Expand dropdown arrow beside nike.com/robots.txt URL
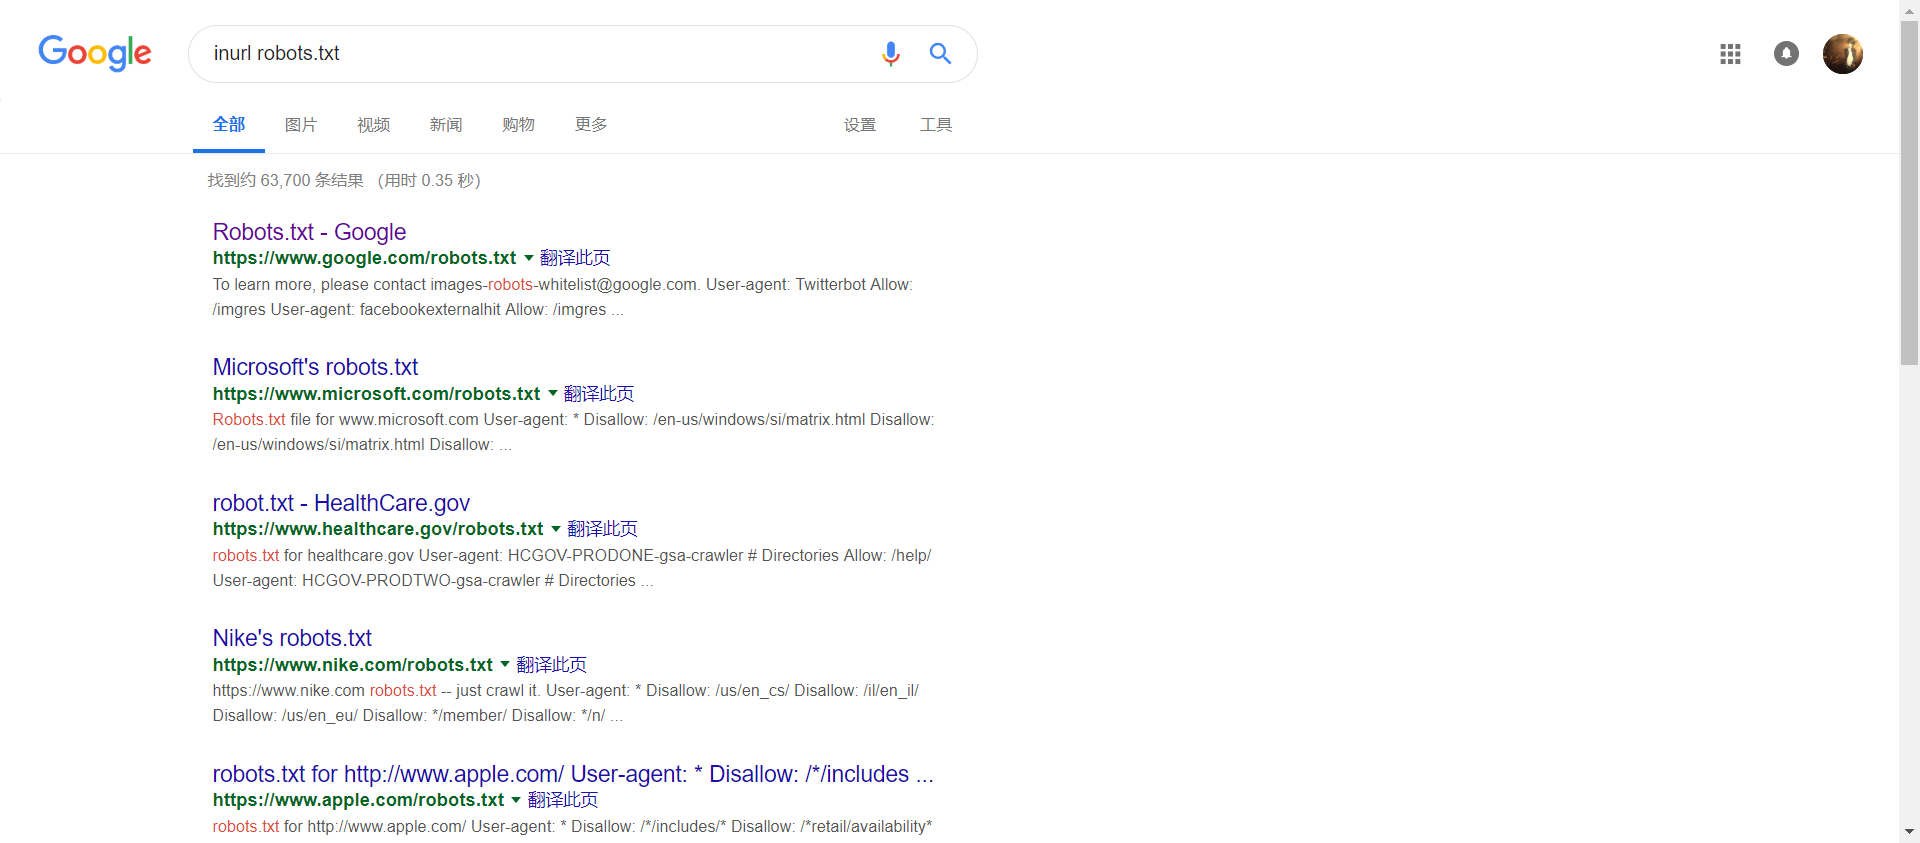 pos(505,664)
